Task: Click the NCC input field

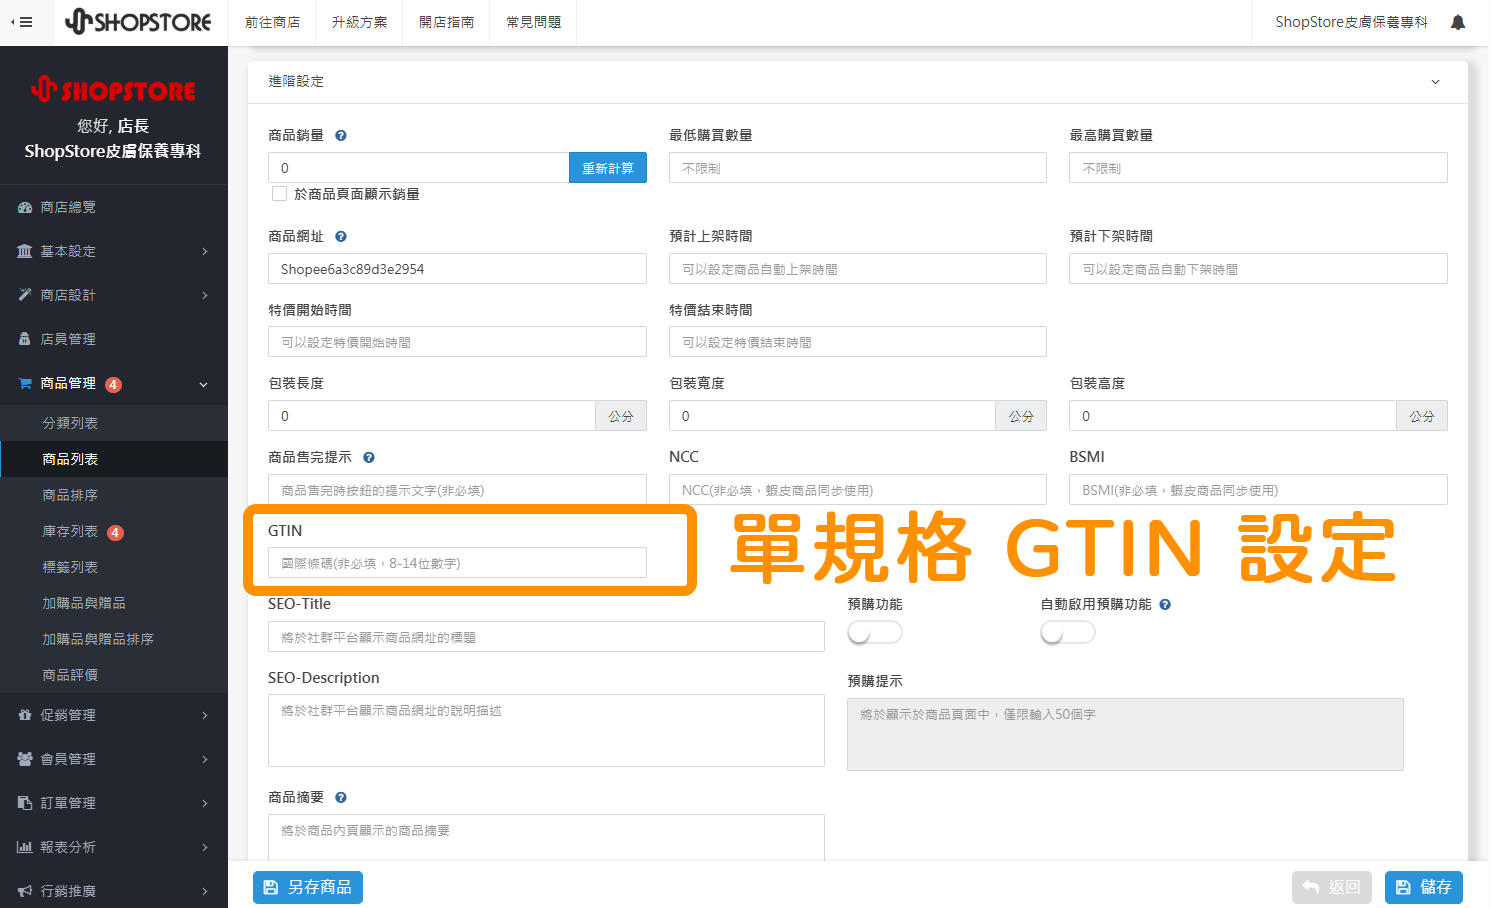Action: point(858,490)
